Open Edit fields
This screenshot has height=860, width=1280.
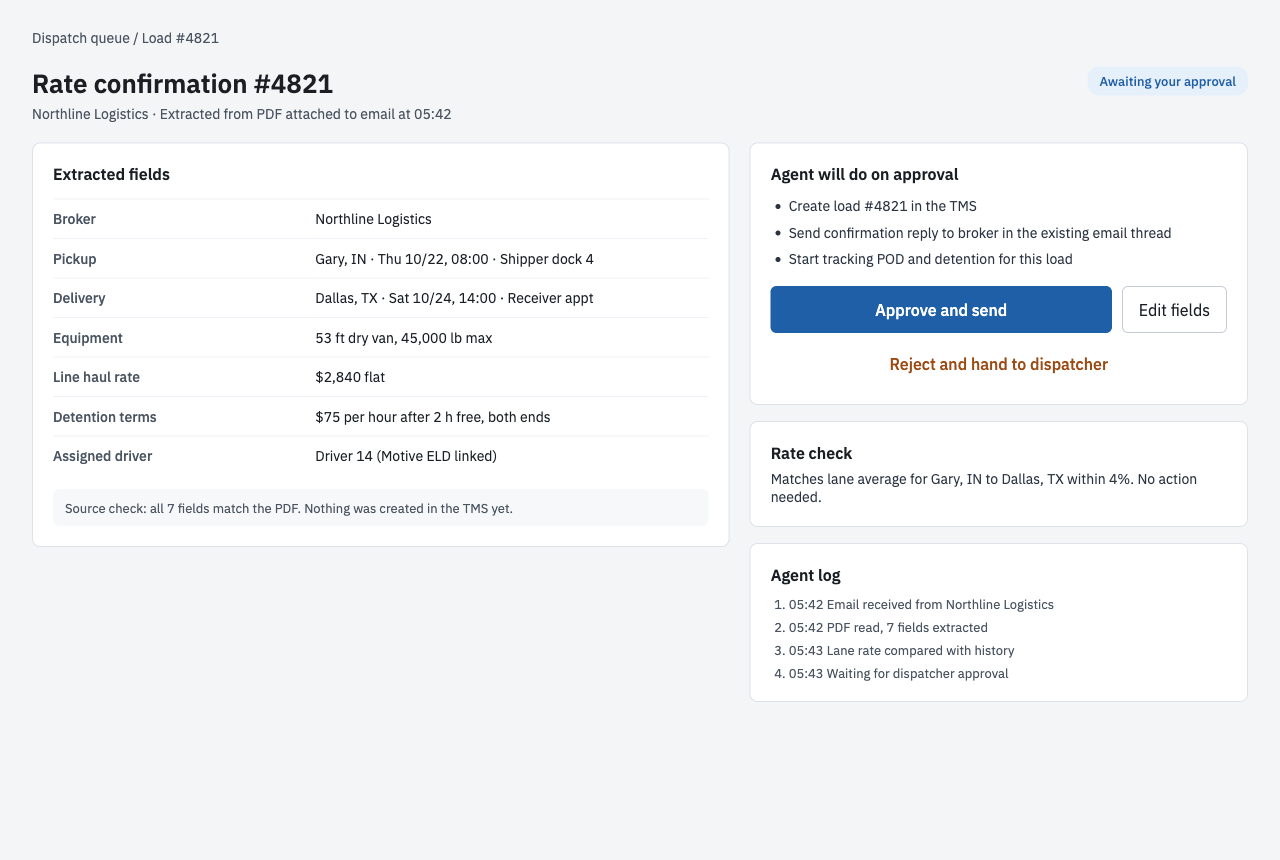point(1174,310)
